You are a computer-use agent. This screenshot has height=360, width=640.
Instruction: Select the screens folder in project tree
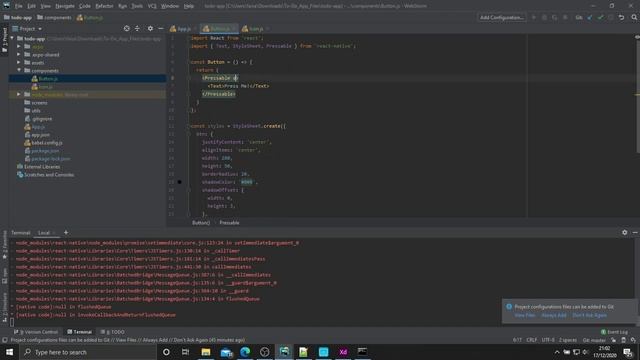click(39, 102)
